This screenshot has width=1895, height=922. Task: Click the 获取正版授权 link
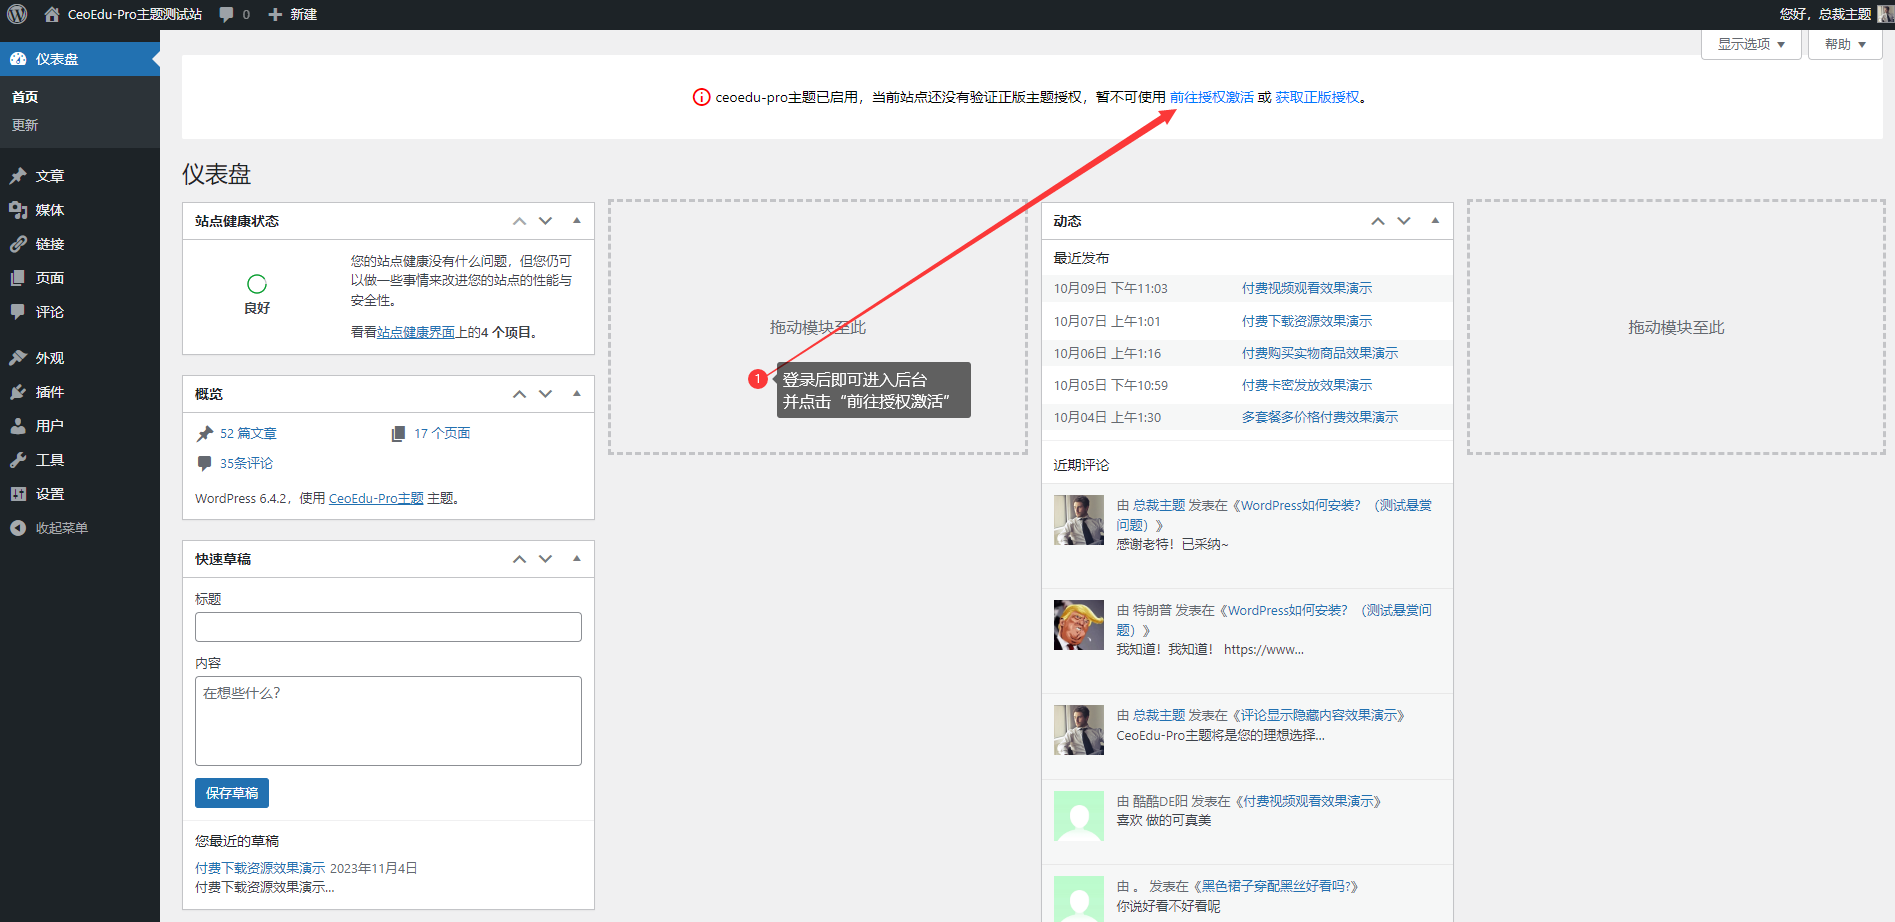1317,97
